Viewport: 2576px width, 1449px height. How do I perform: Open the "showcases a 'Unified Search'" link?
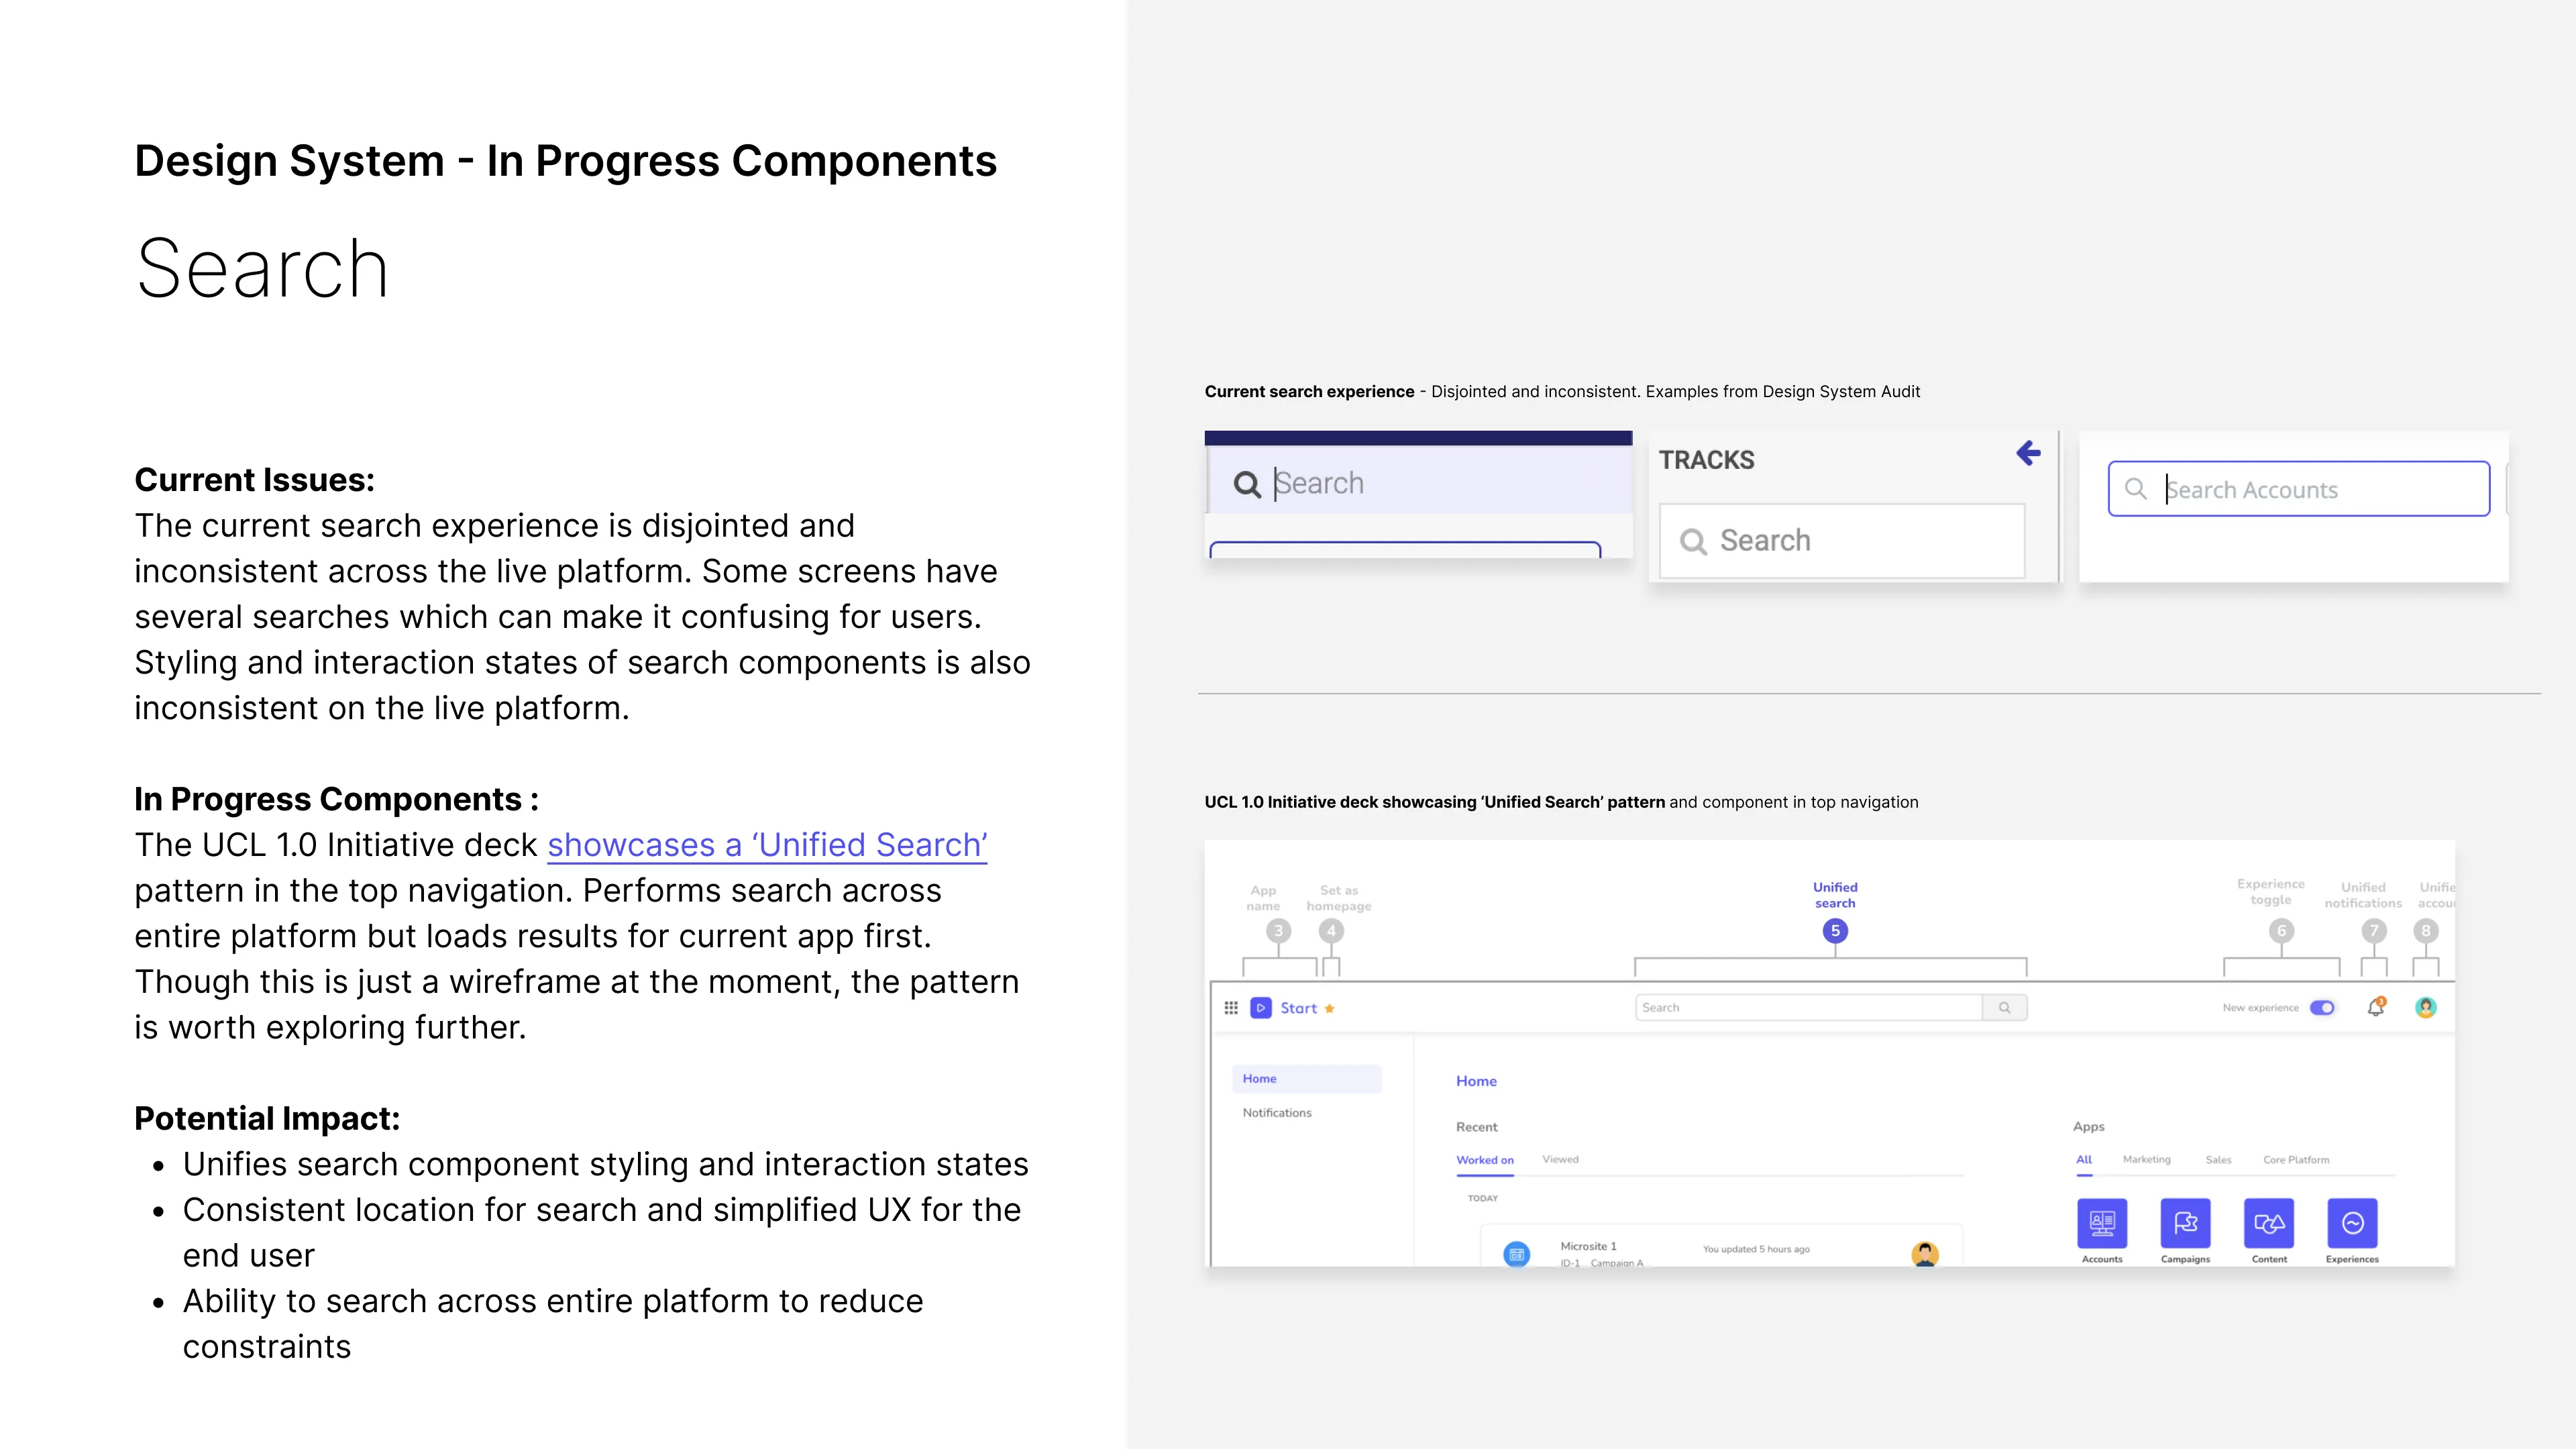click(767, 845)
